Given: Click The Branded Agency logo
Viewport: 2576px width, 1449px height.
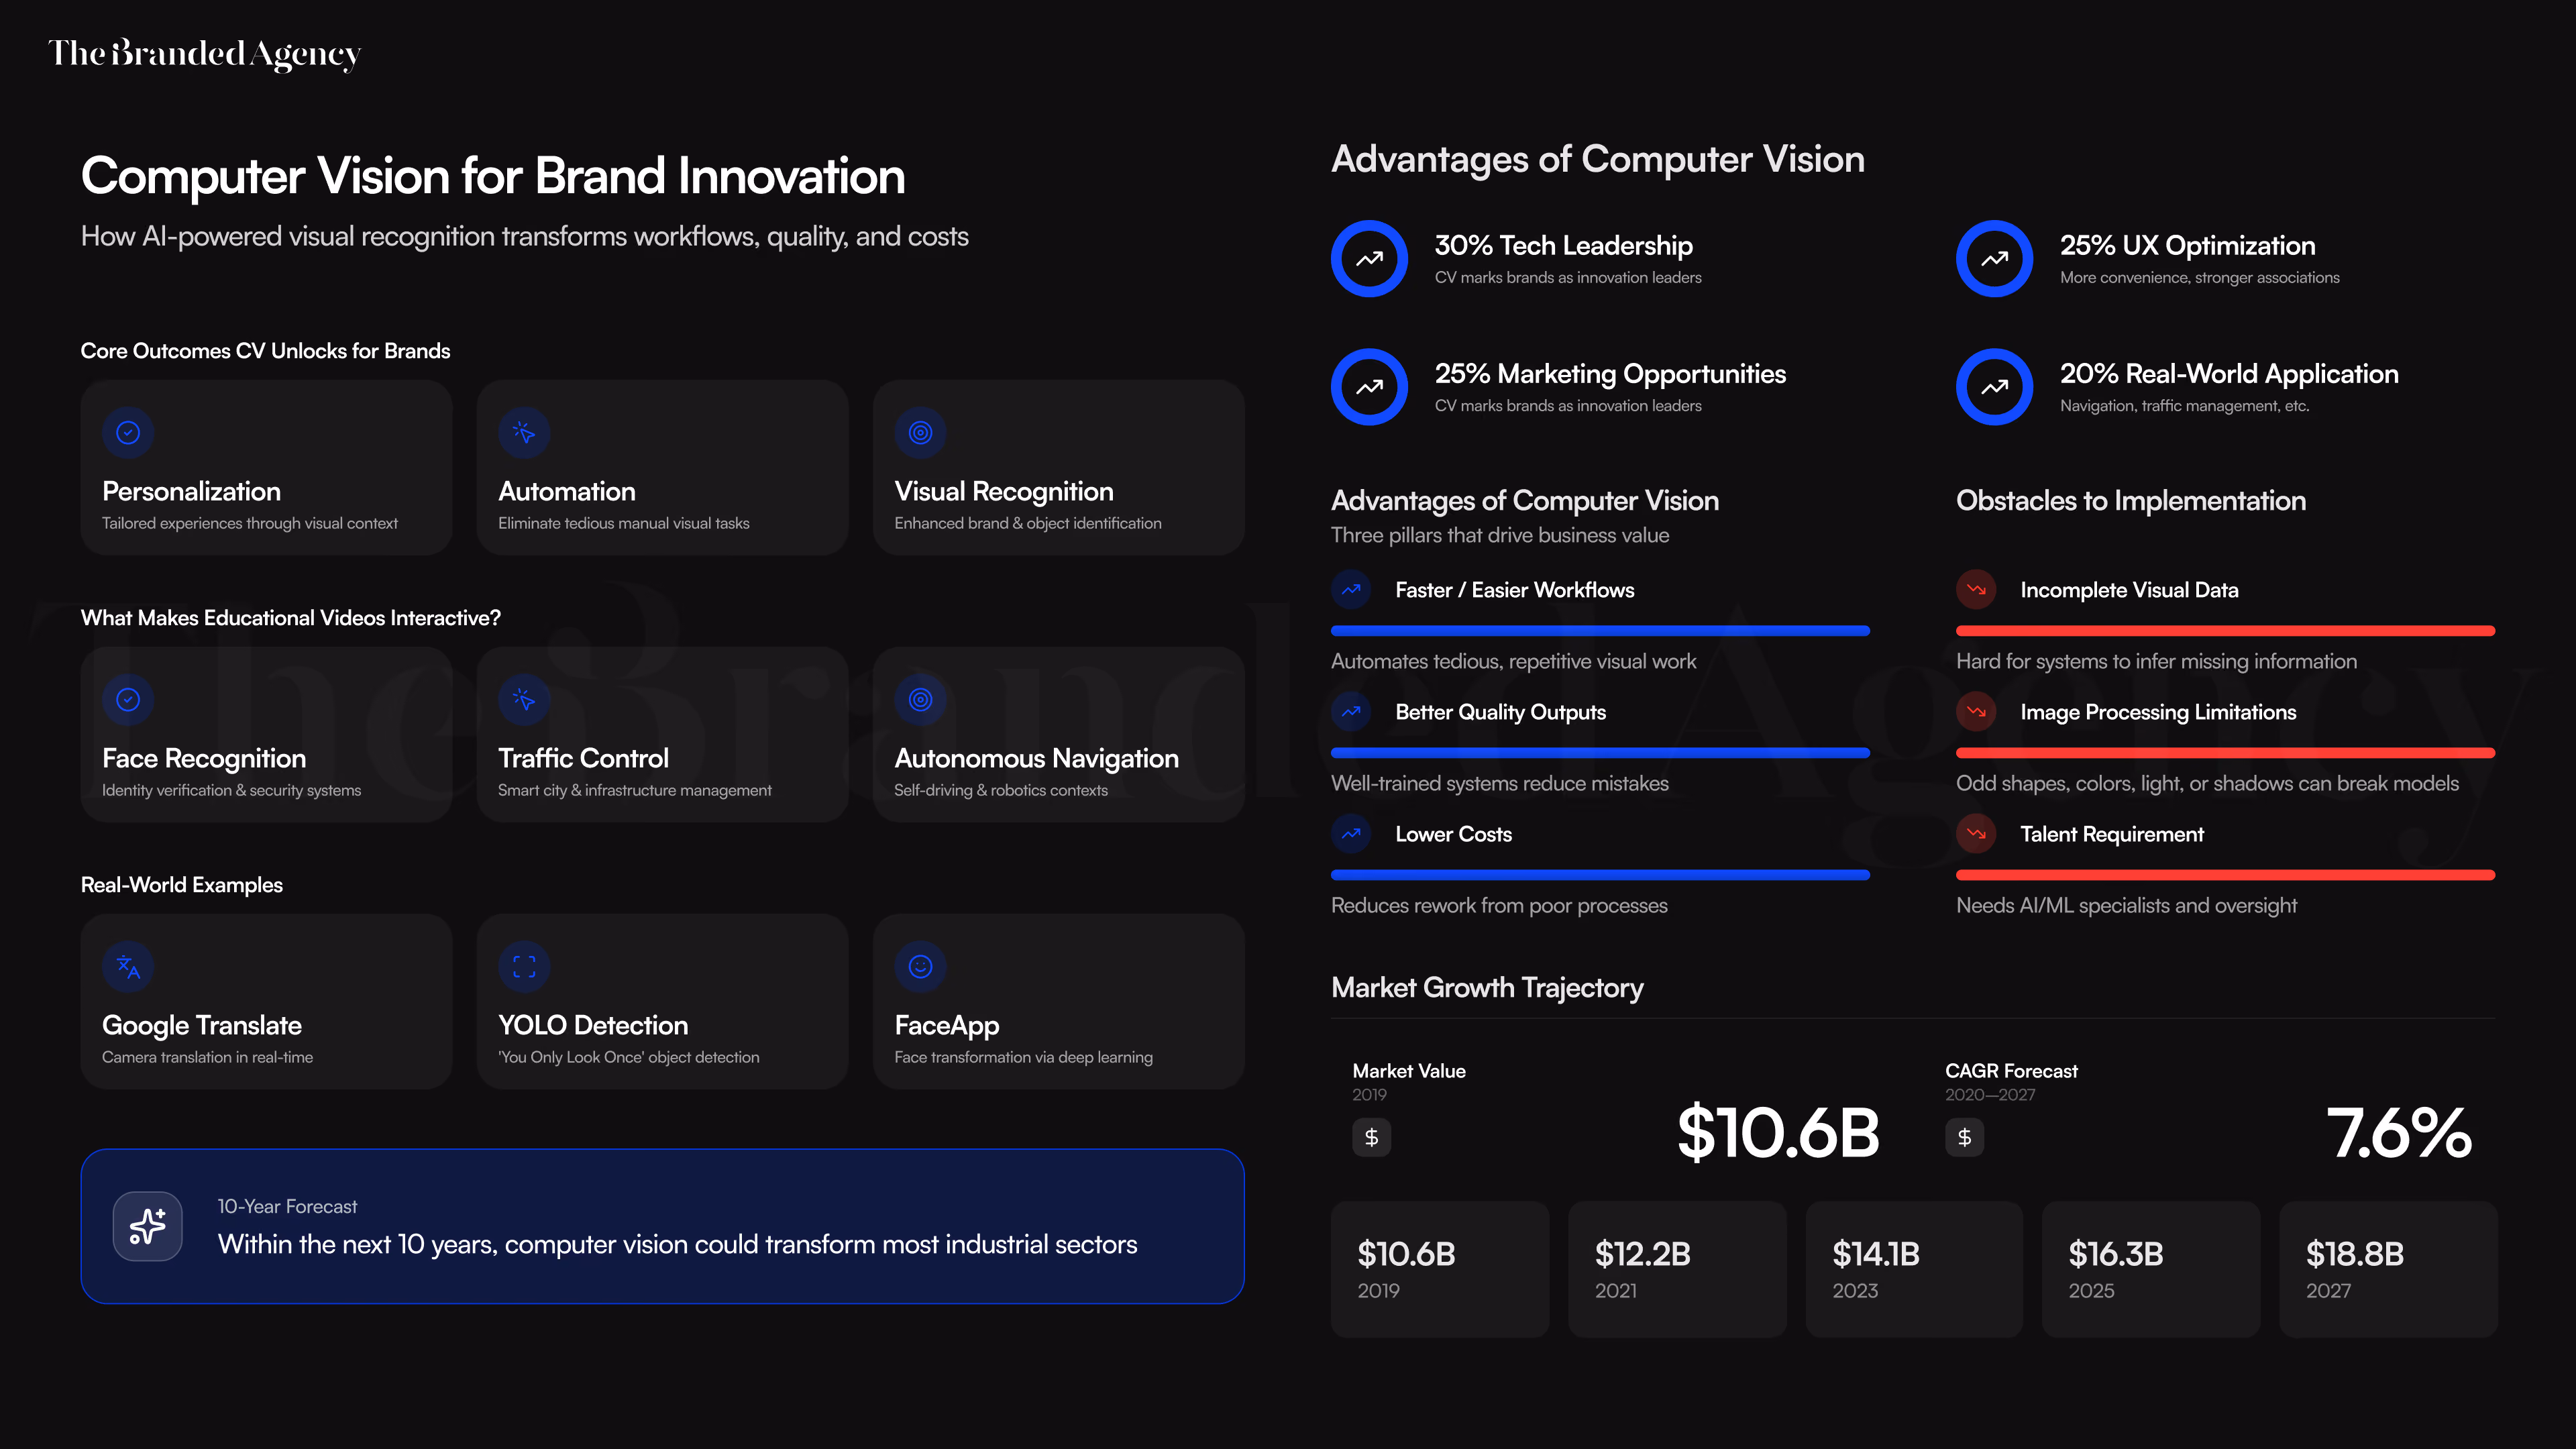Looking at the screenshot, I should point(204,54).
